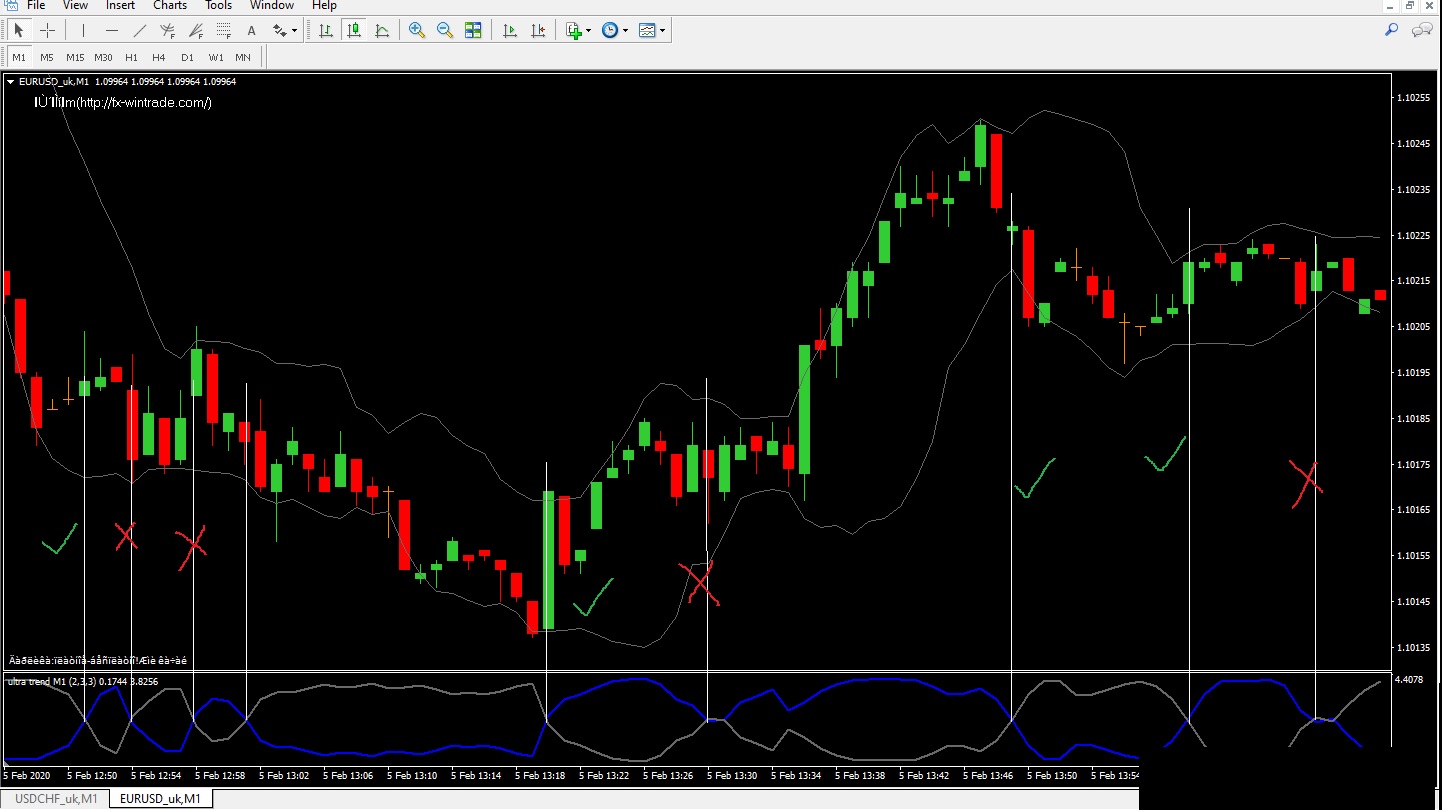Viewport: 1442px width, 810px height.
Task: Switch timeframe to M5
Action: 47,57
